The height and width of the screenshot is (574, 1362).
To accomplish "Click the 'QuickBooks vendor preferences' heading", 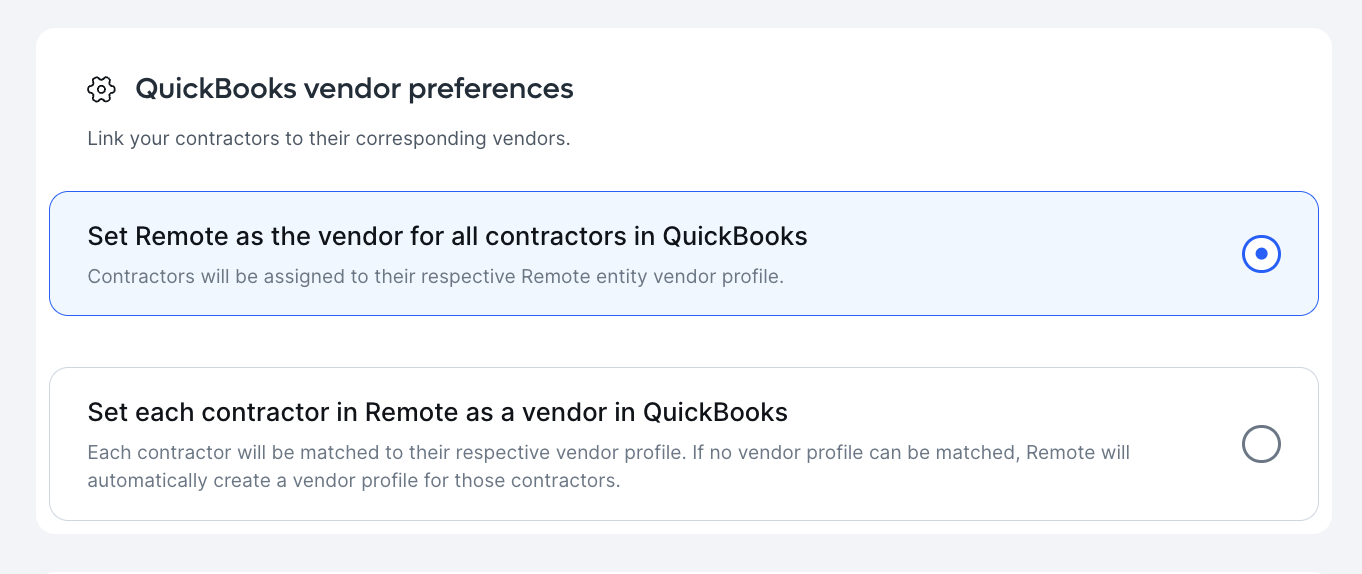I will (354, 89).
